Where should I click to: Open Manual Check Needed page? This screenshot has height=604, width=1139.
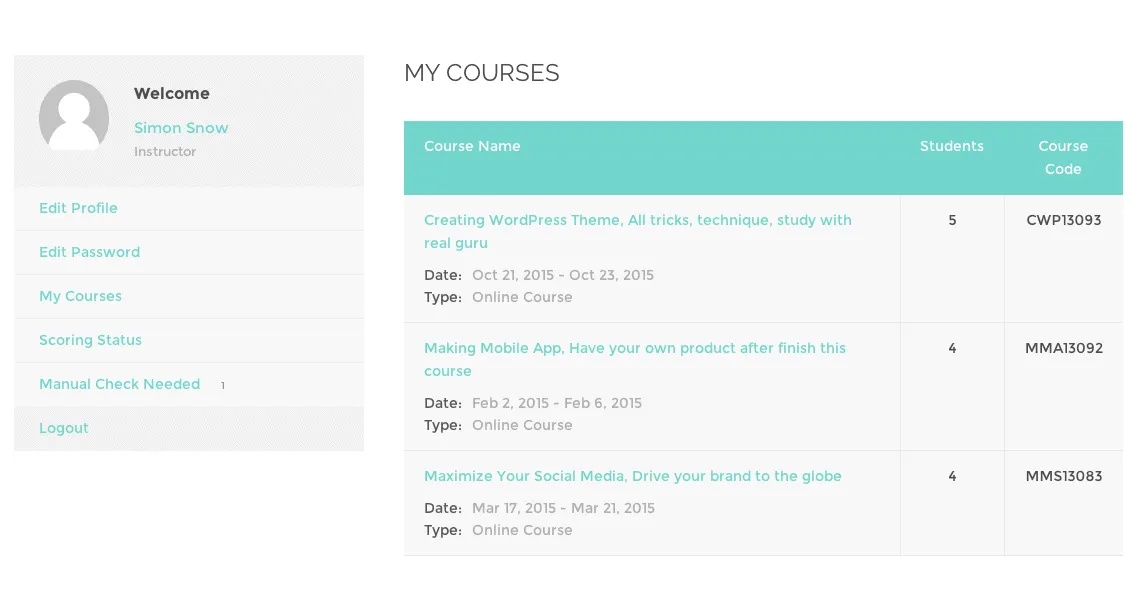119,384
